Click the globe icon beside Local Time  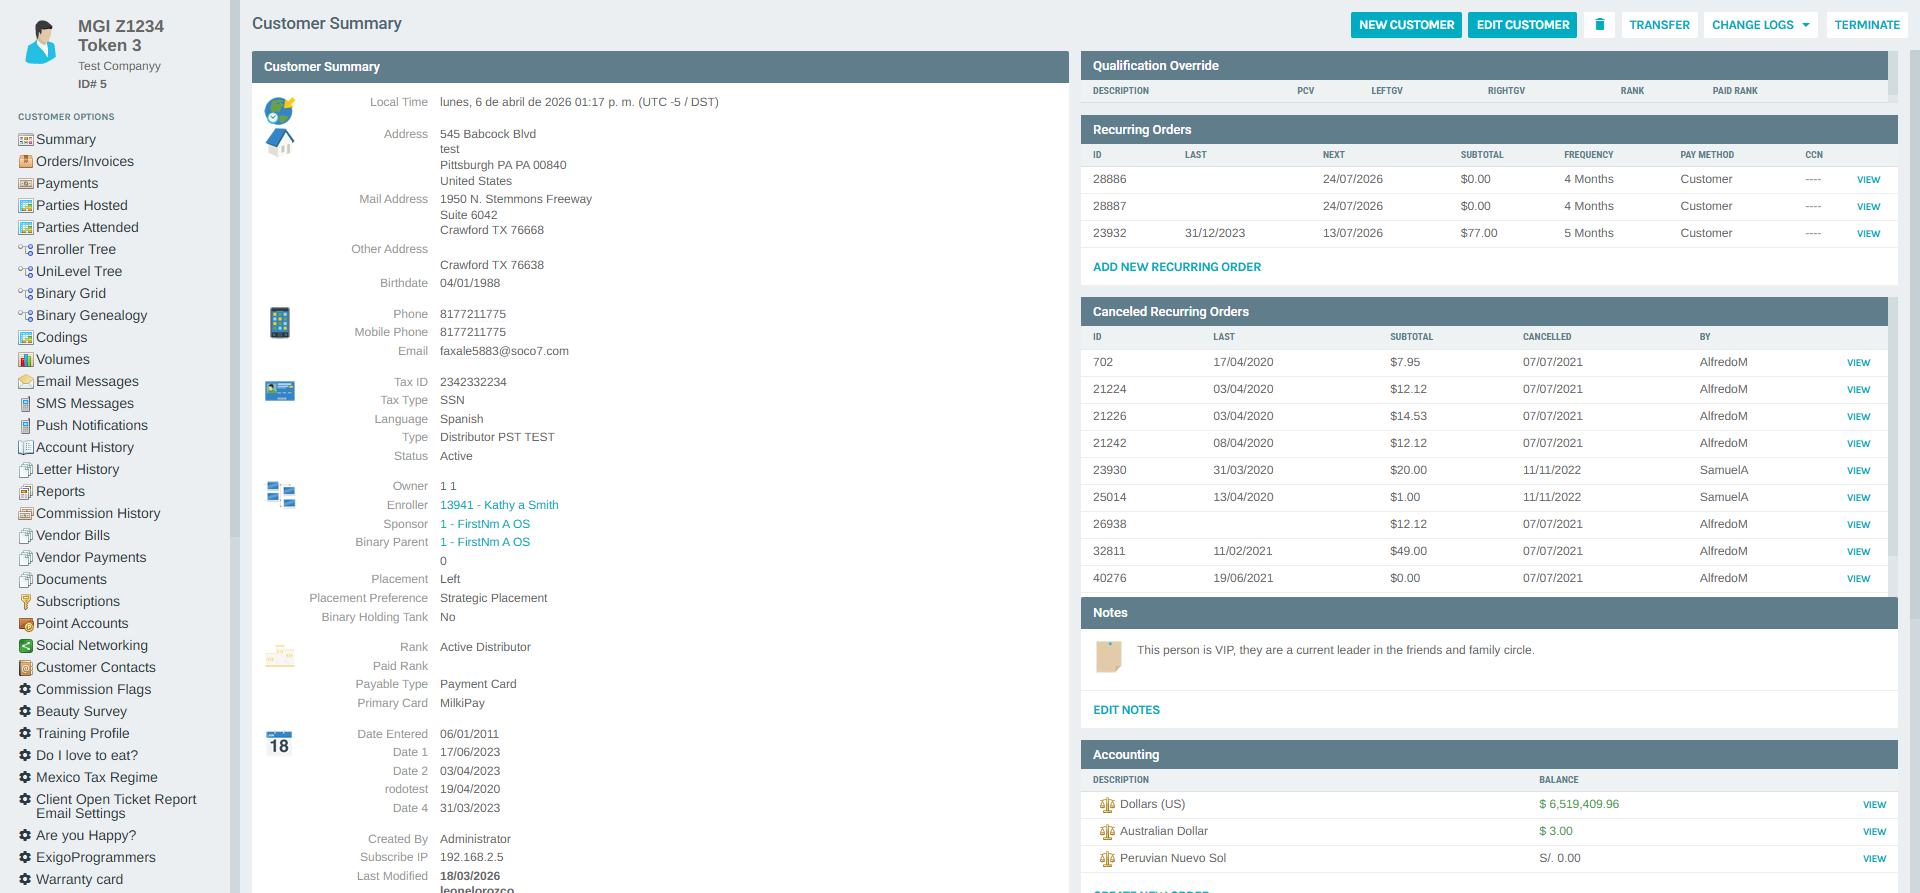(x=279, y=109)
